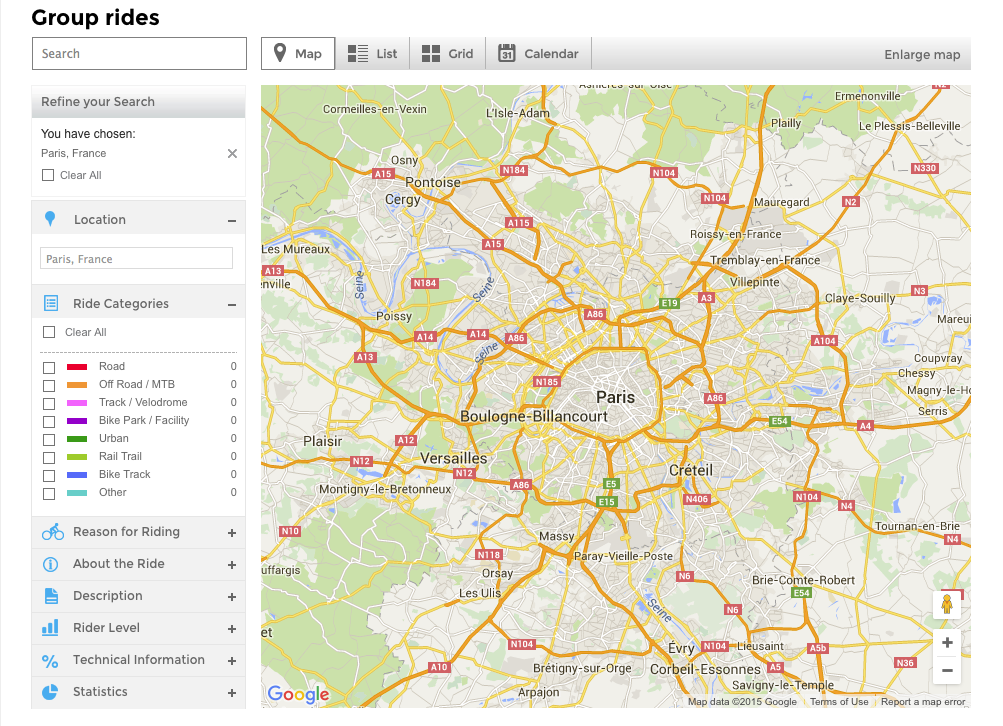Switch to the Calendar view tab
The width and height of the screenshot is (1003, 726).
click(x=539, y=53)
